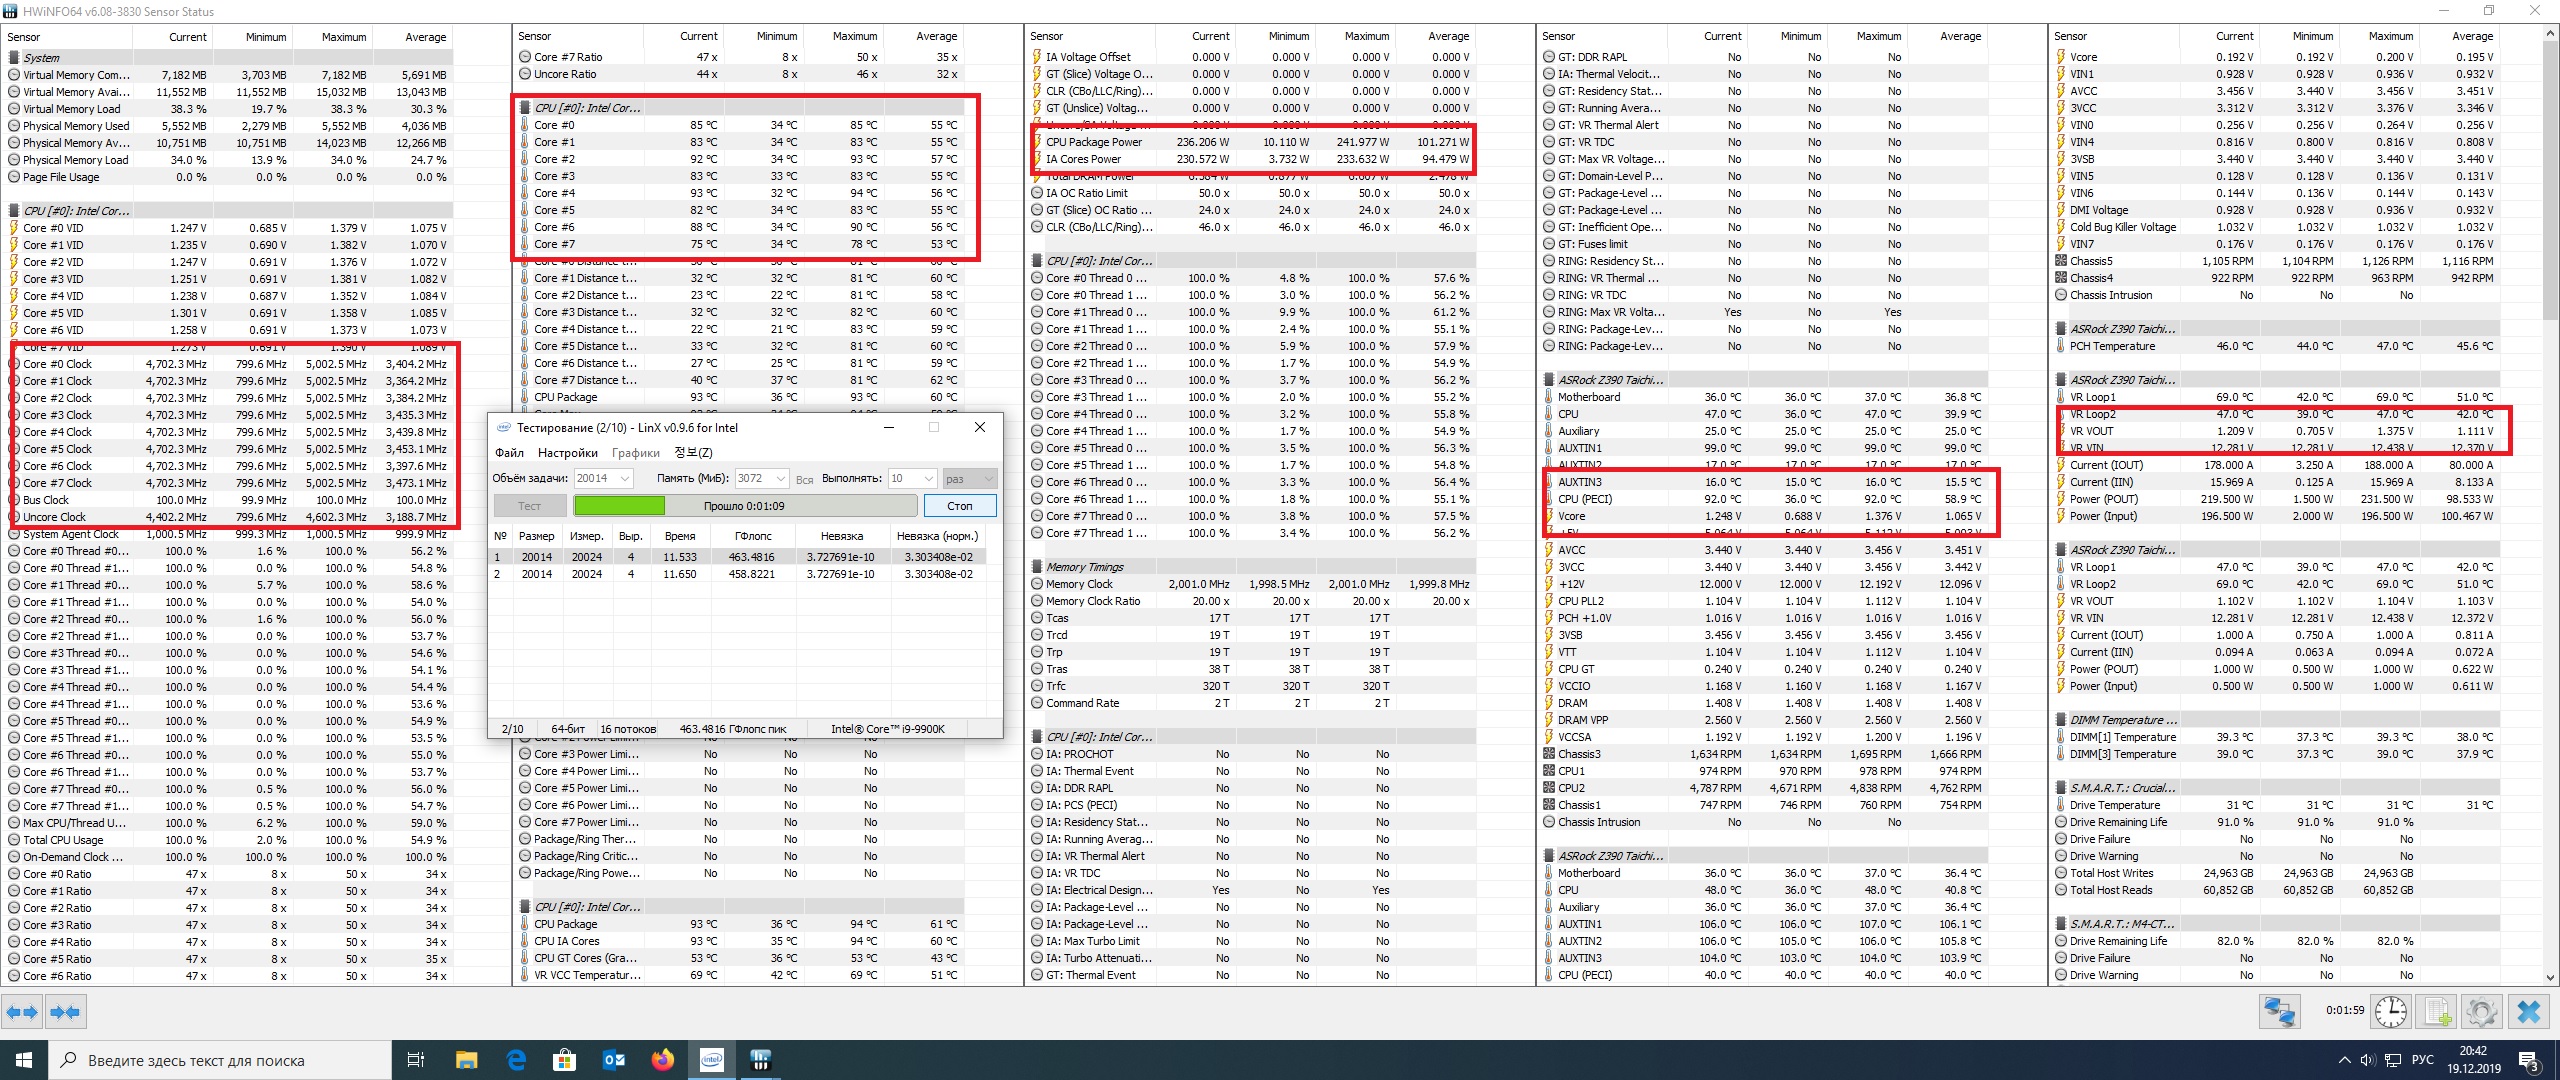Open the Файл menu in LinX
Screen dimensions: 2560x1080
509,453
